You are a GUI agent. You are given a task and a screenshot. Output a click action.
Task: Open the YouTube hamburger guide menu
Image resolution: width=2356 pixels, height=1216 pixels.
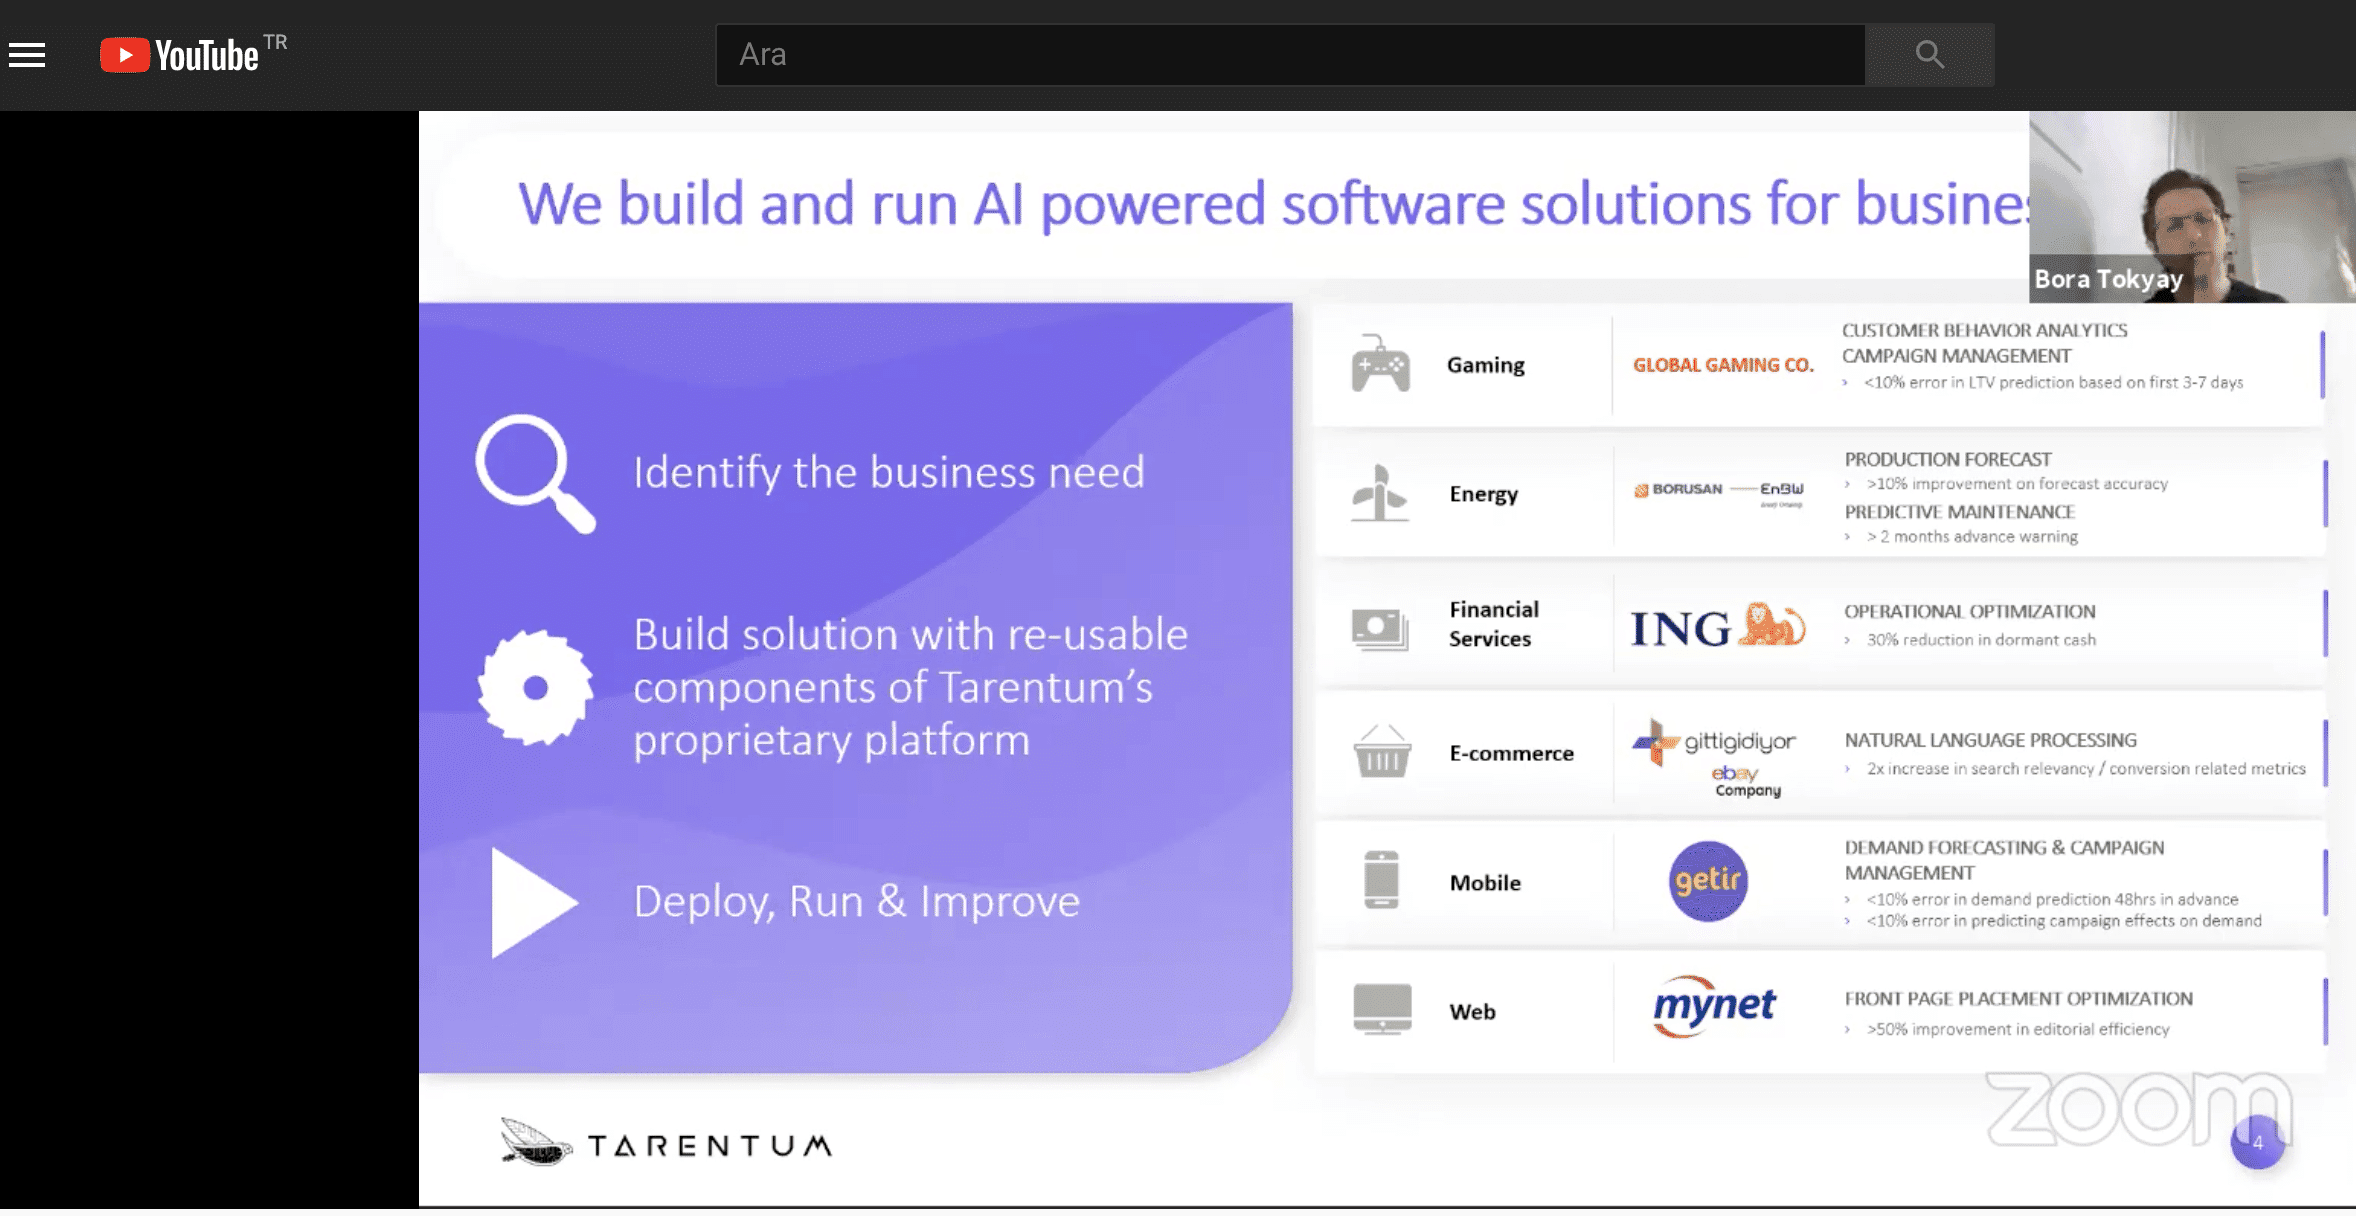27,55
